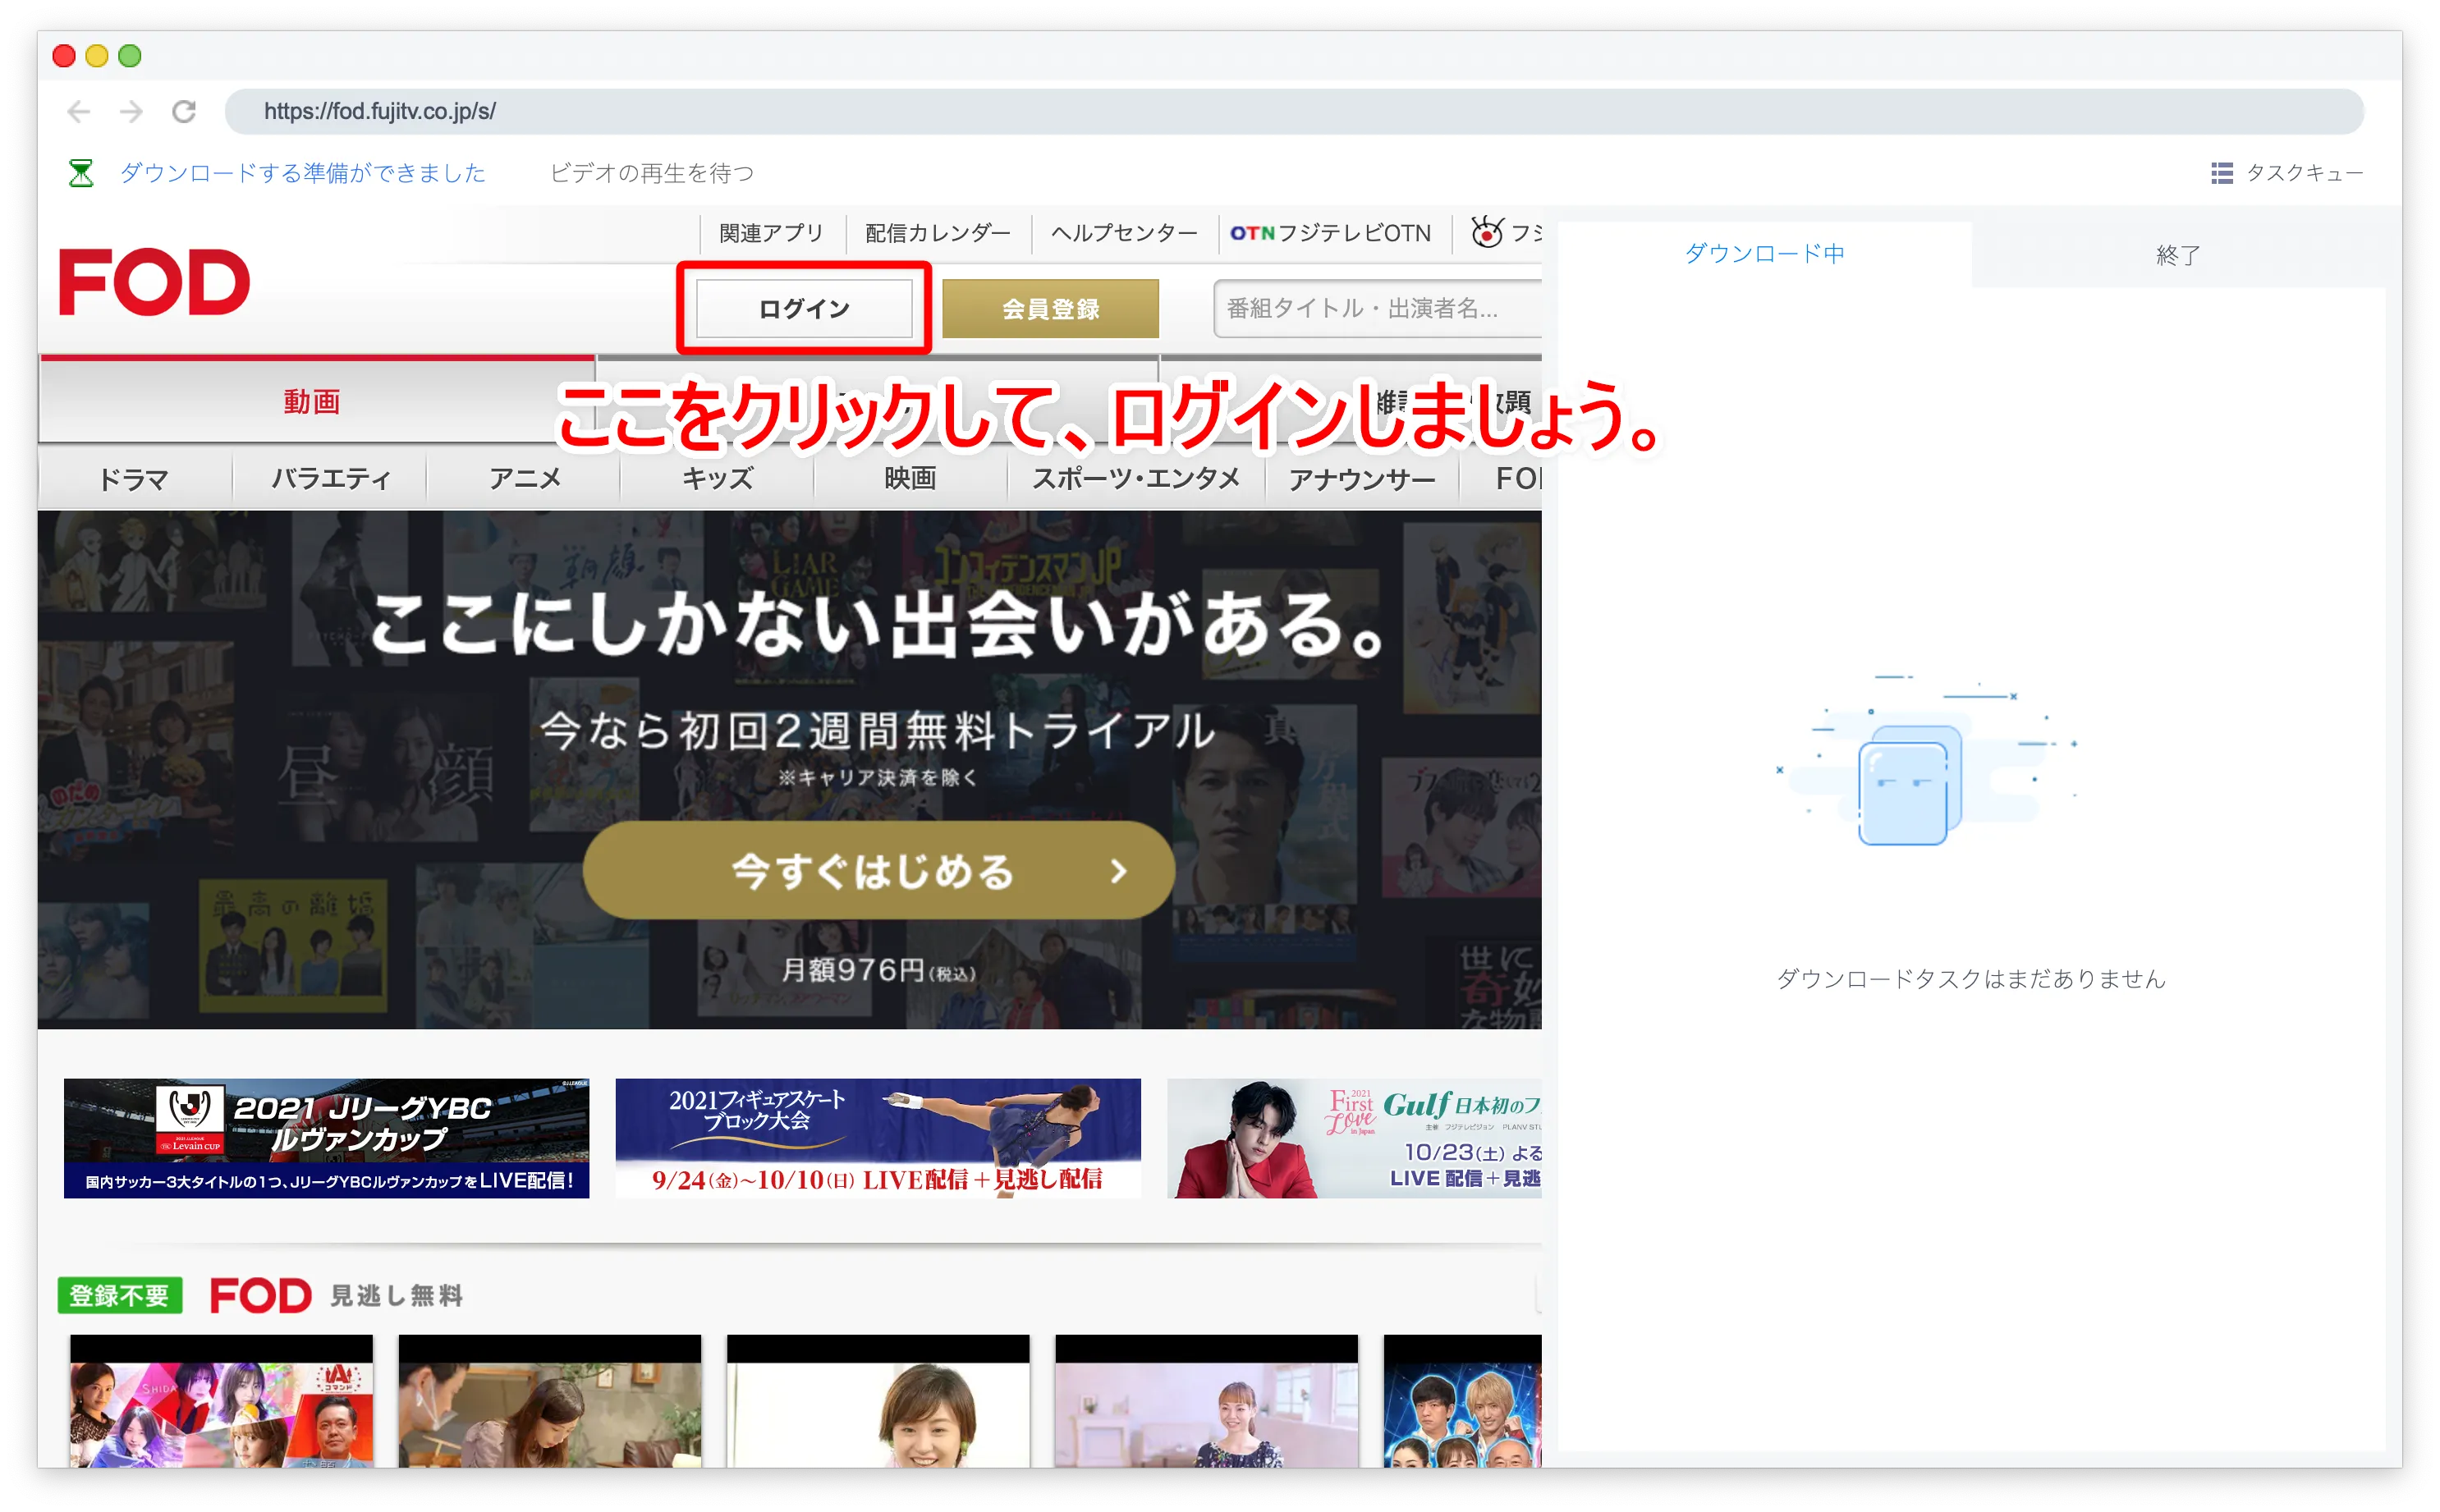Open the アニメ category
Screen dimensions: 2440x1512
coord(525,479)
